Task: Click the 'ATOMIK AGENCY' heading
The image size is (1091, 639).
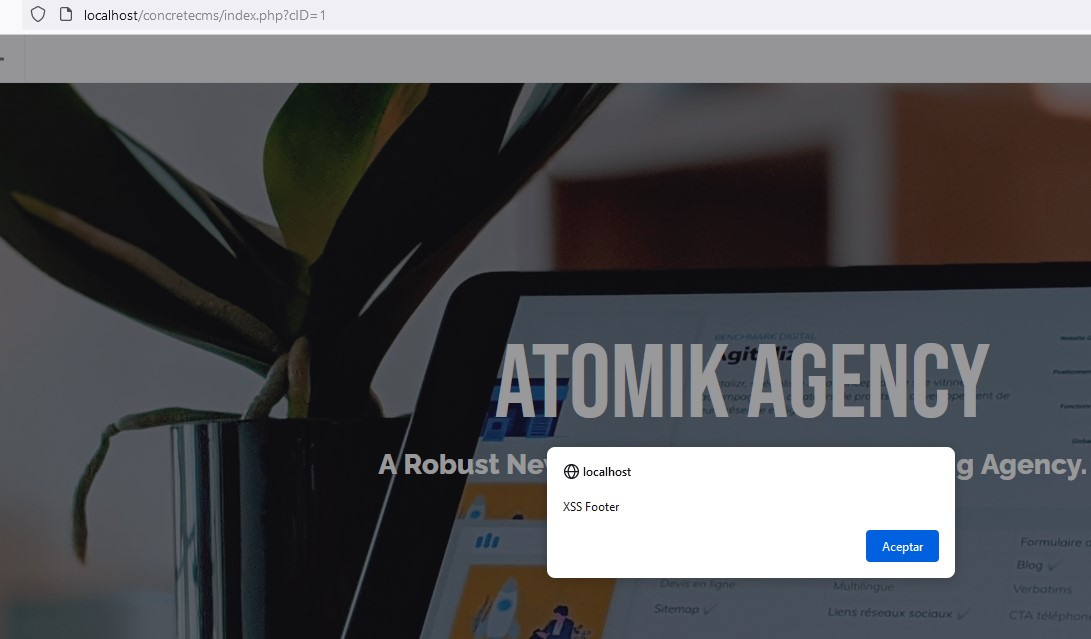Action: (742, 381)
